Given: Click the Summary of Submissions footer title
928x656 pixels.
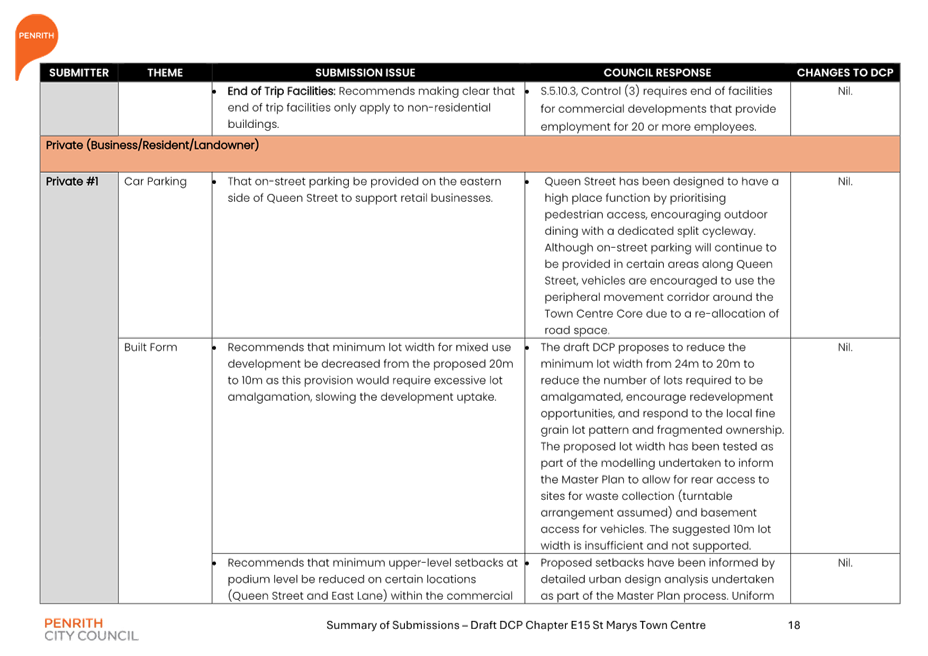Looking at the screenshot, I should coord(515,625).
